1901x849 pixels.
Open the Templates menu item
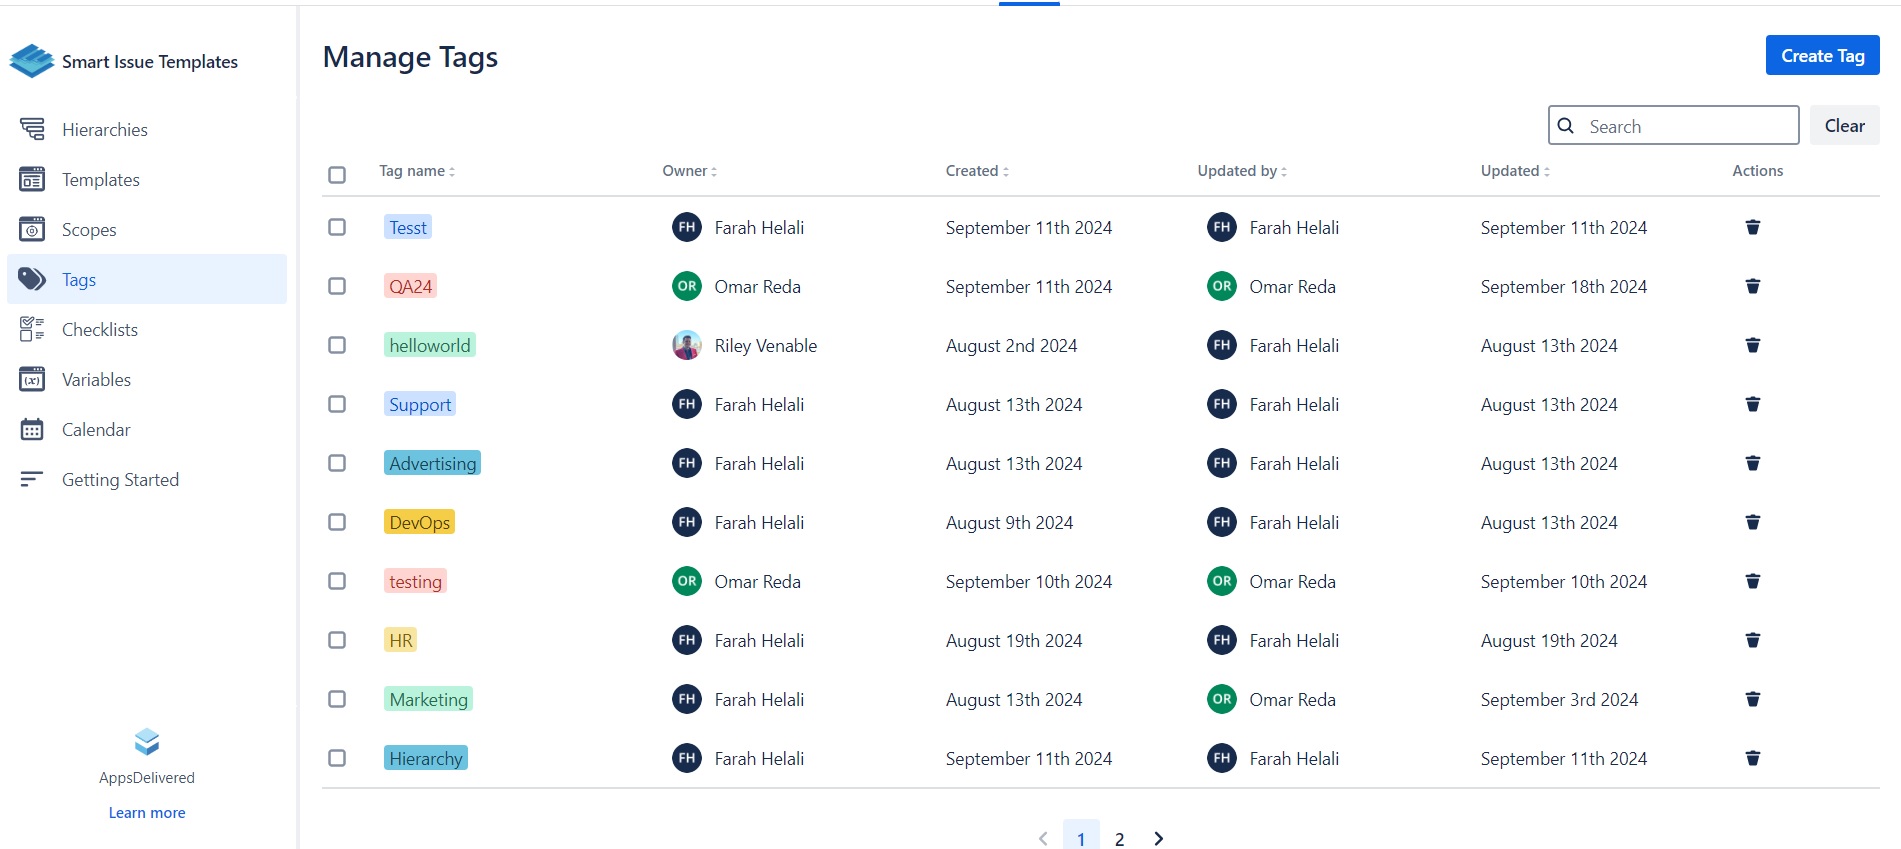(100, 180)
